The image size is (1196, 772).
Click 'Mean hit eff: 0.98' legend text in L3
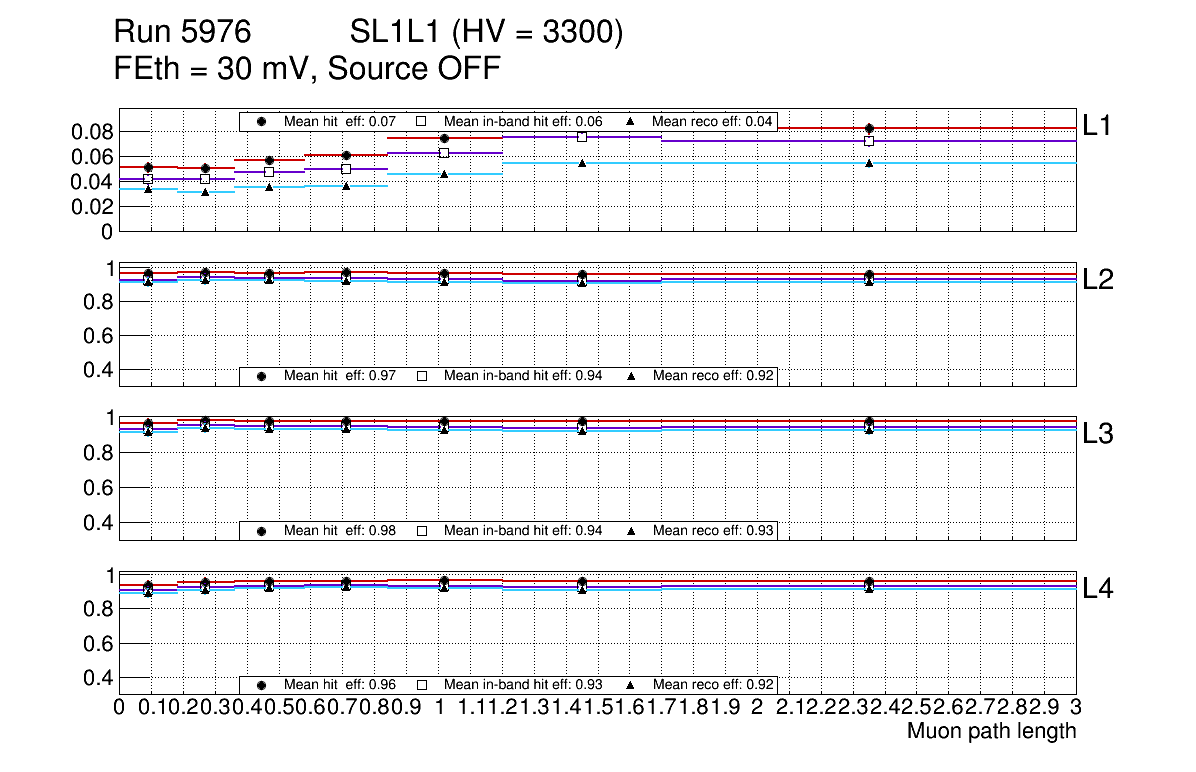point(340,531)
